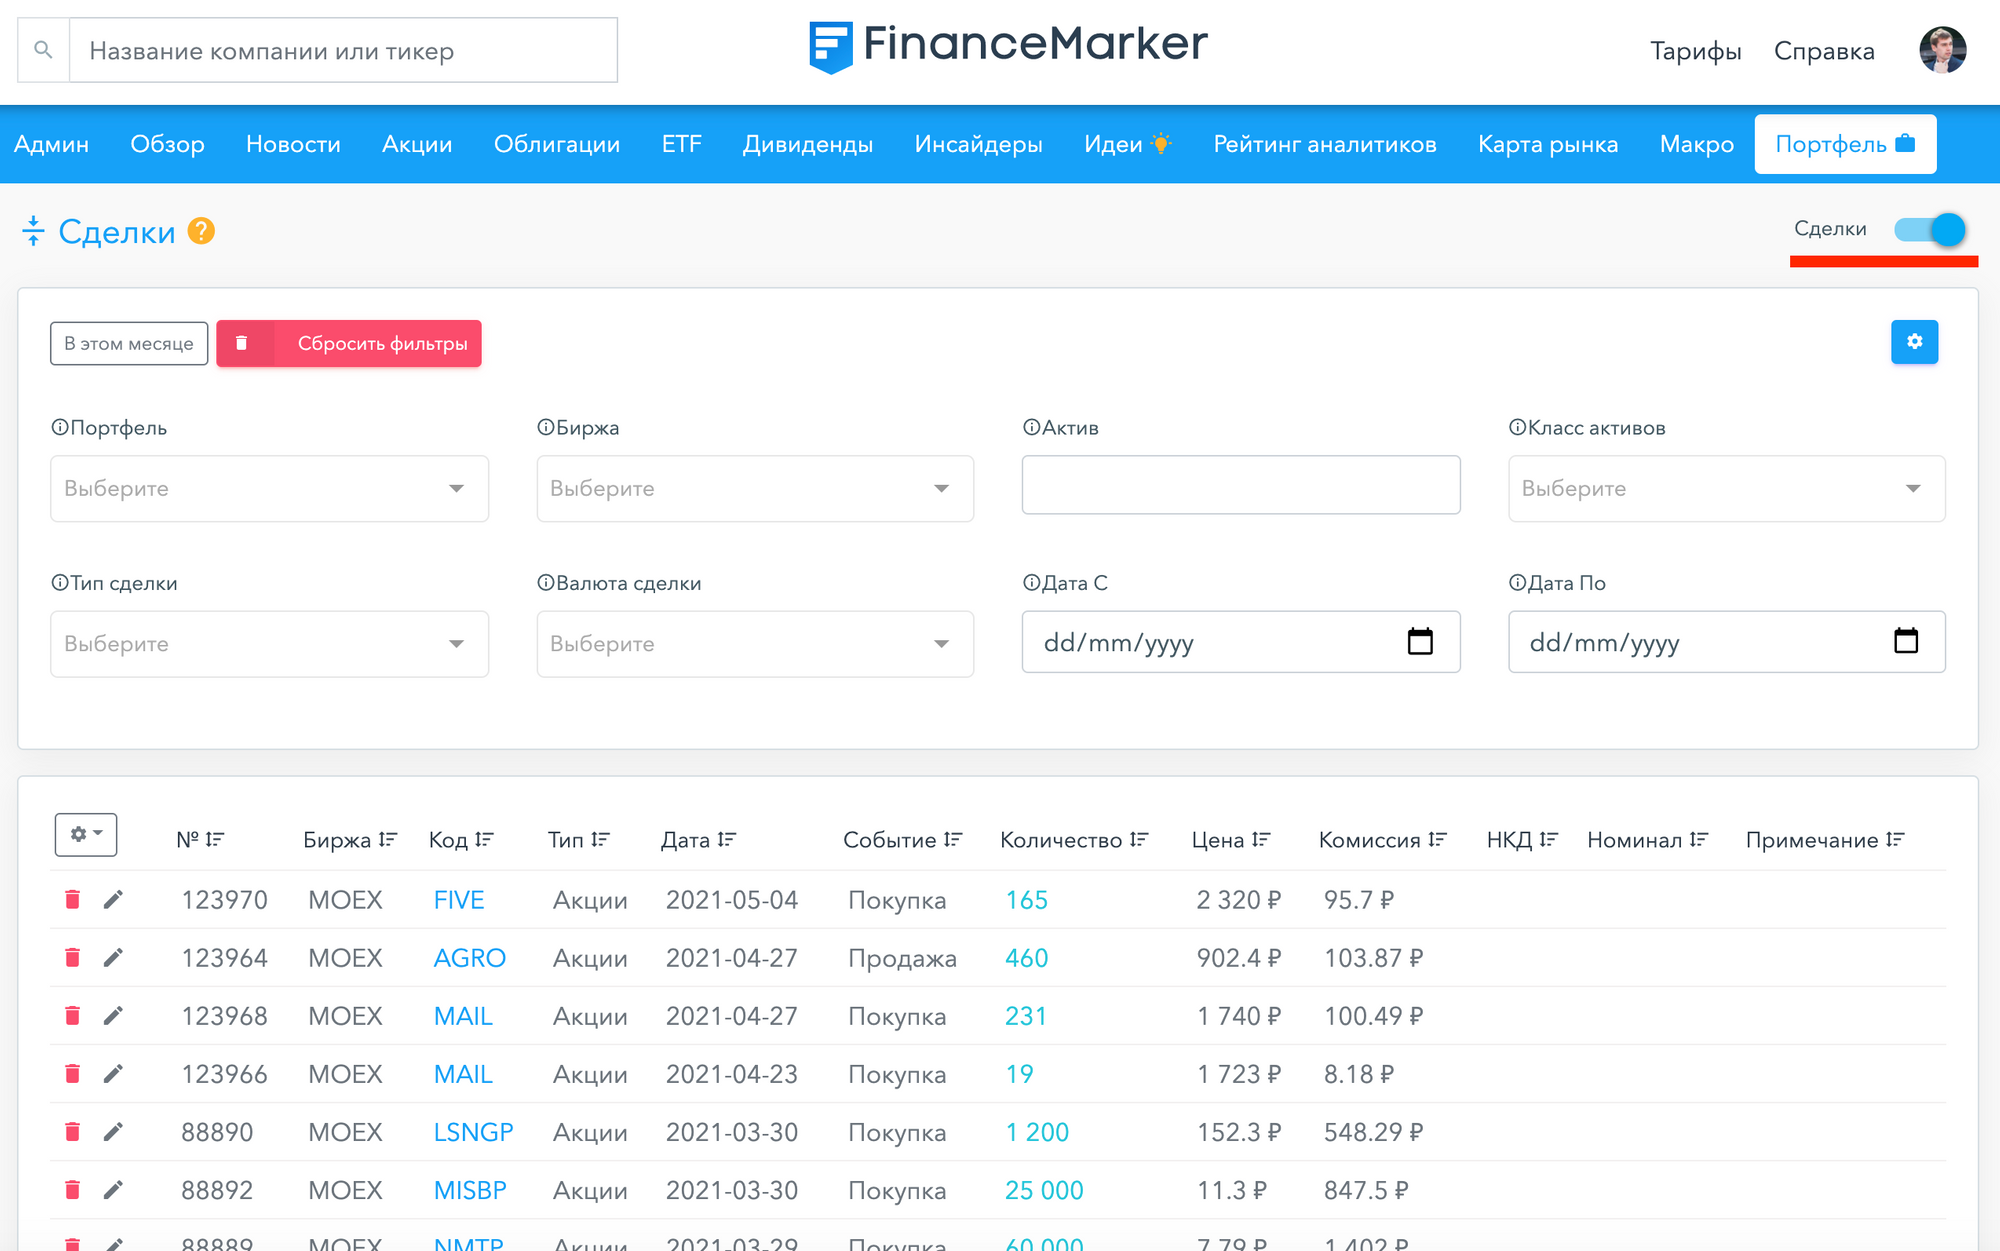Expand the Класс активов filter dropdown
Image resolution: width=2000 pixels, height=1251 pixels.
(x=1726, y=488)
